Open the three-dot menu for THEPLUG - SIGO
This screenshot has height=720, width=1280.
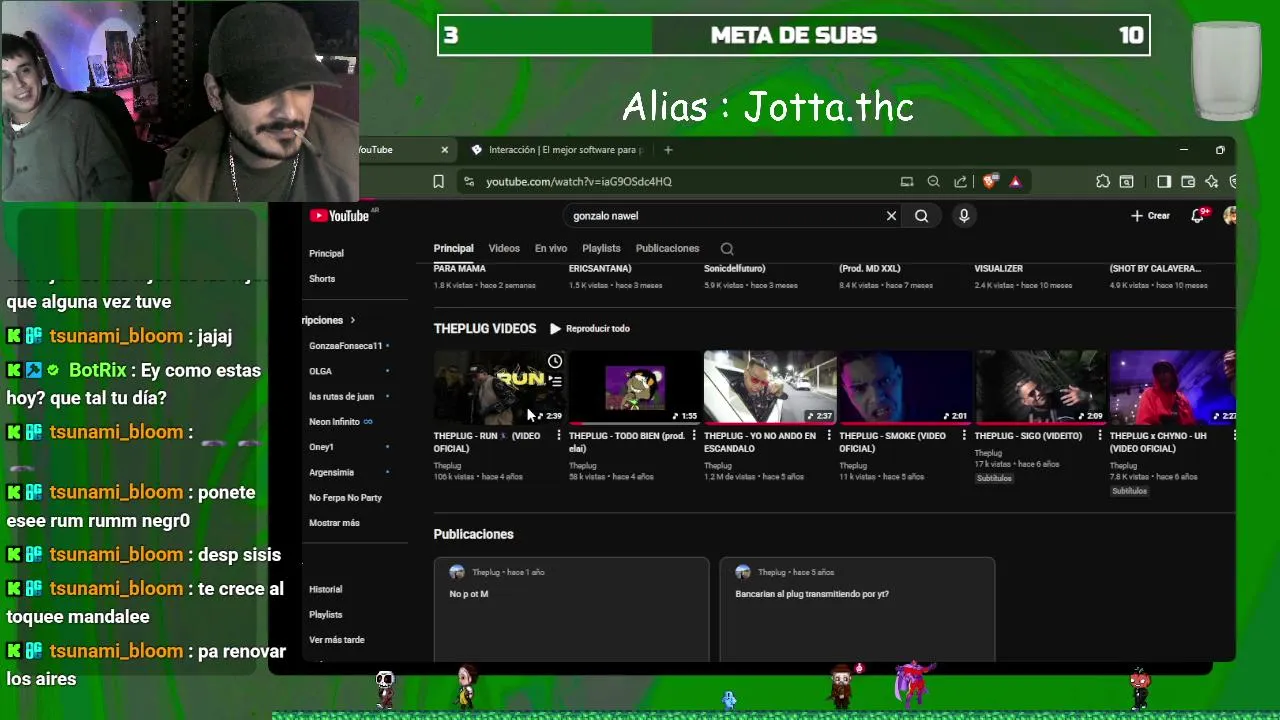coord(1099,436)
